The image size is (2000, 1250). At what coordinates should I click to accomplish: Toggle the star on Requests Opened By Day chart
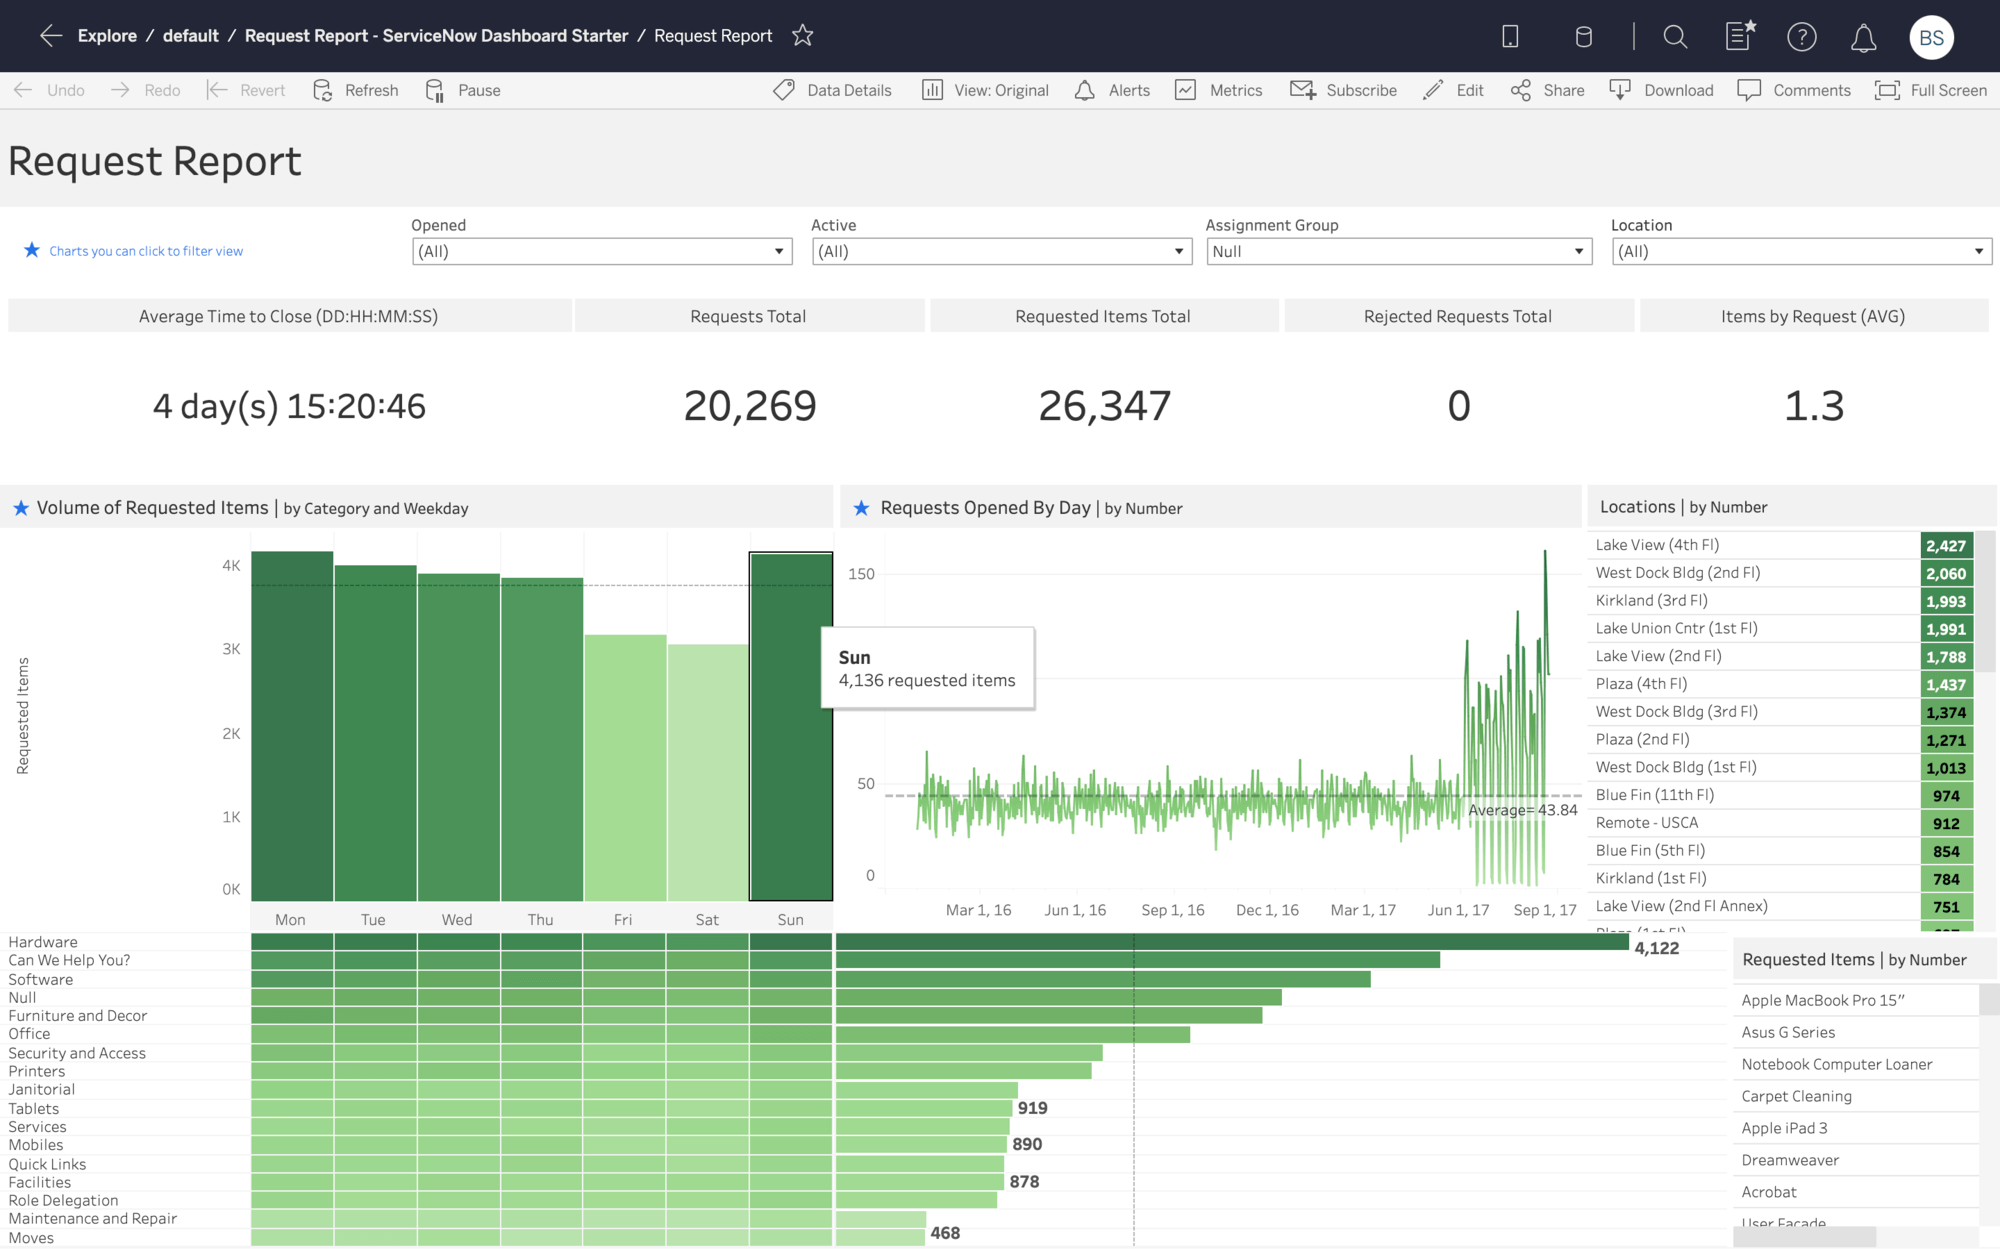click(x=861, y=507)
